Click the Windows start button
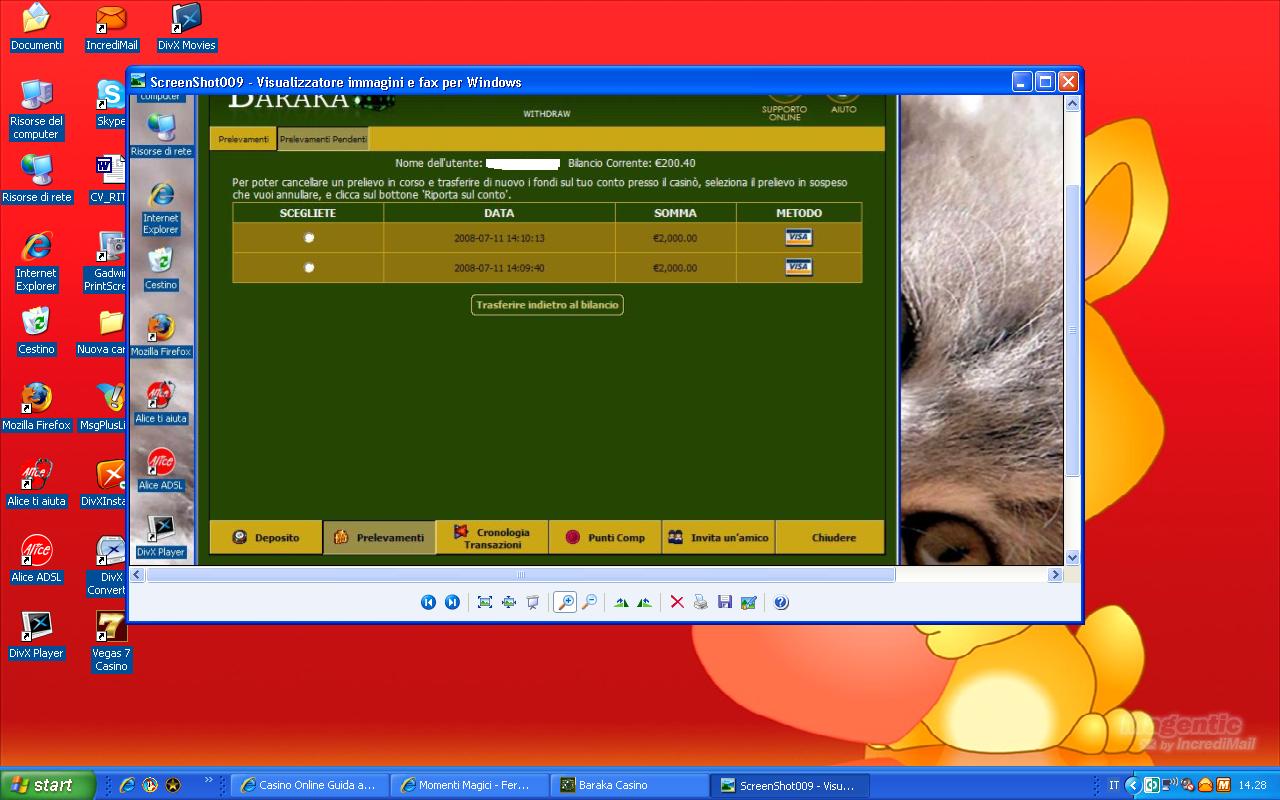The image size is (1280, 800). coord(47,785)
